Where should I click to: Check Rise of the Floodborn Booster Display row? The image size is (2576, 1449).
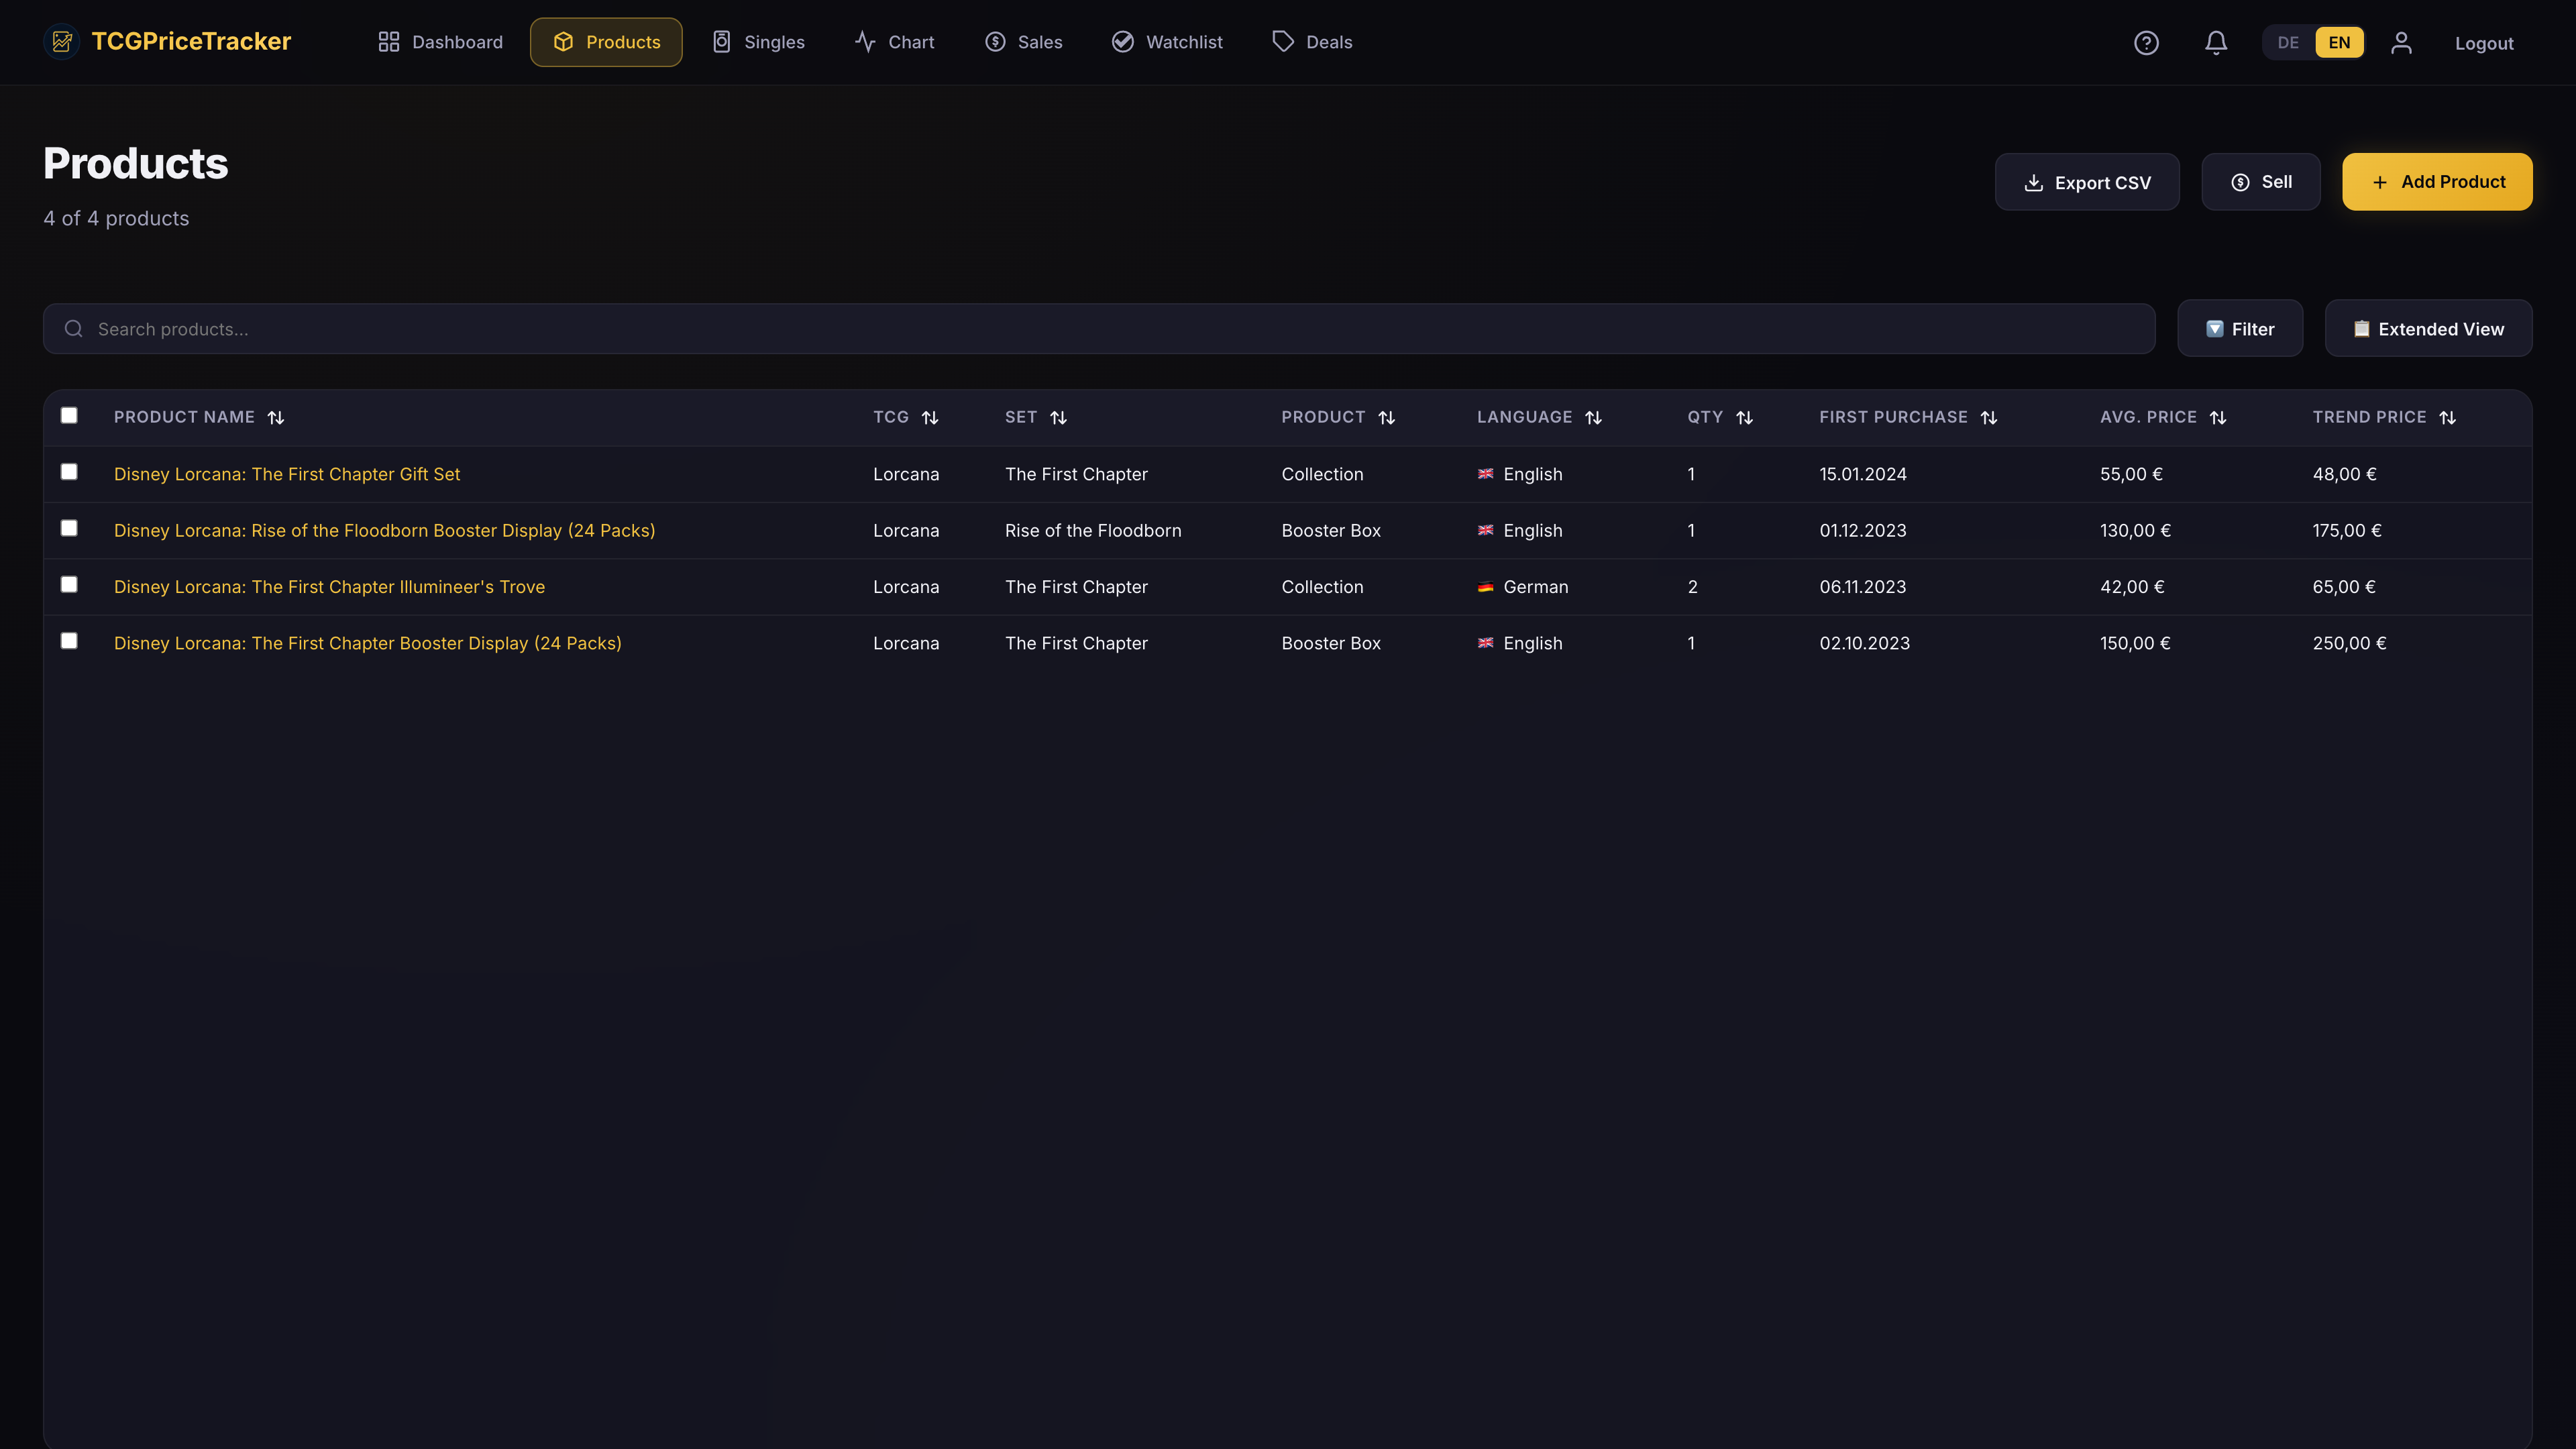coord(69,528)
